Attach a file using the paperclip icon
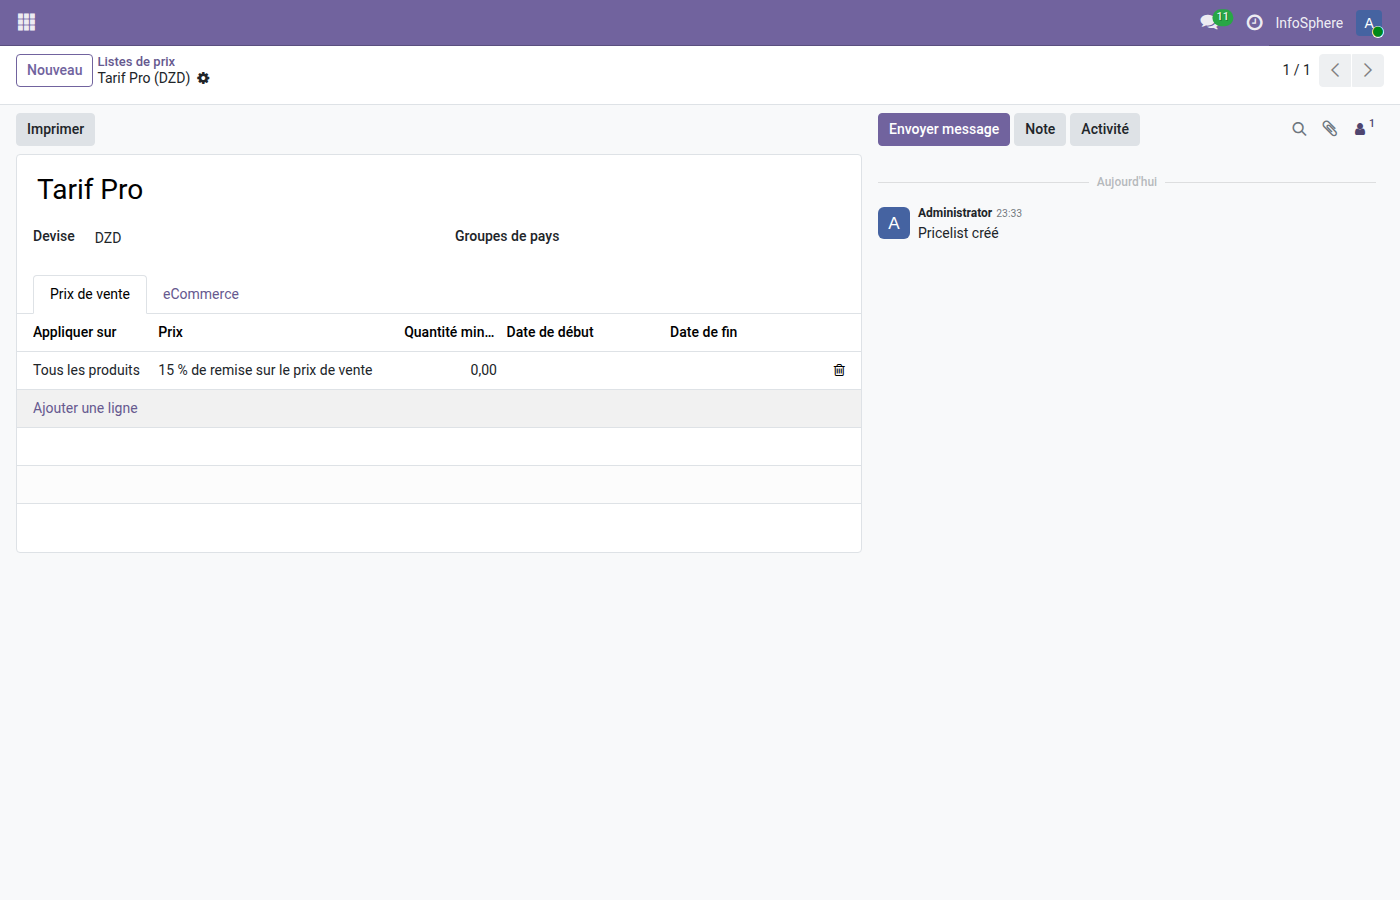This screenshot has width=1400, height=900. (1330, 129)
